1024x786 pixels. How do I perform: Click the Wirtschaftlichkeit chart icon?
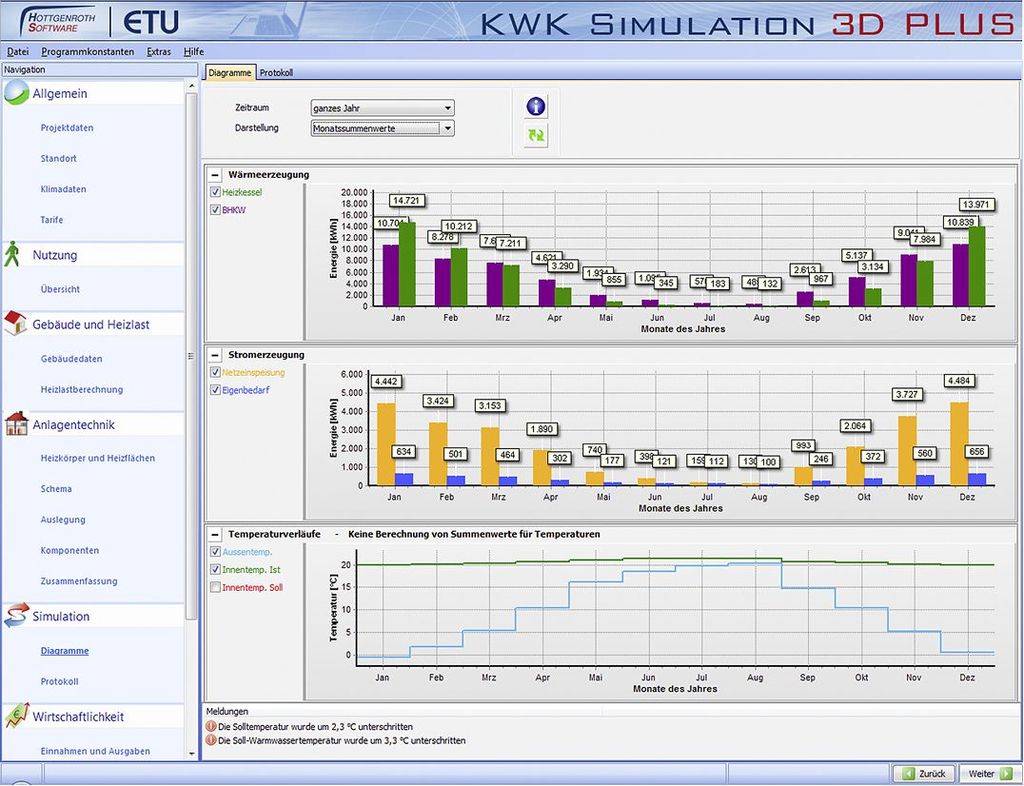tap(16, 715)
